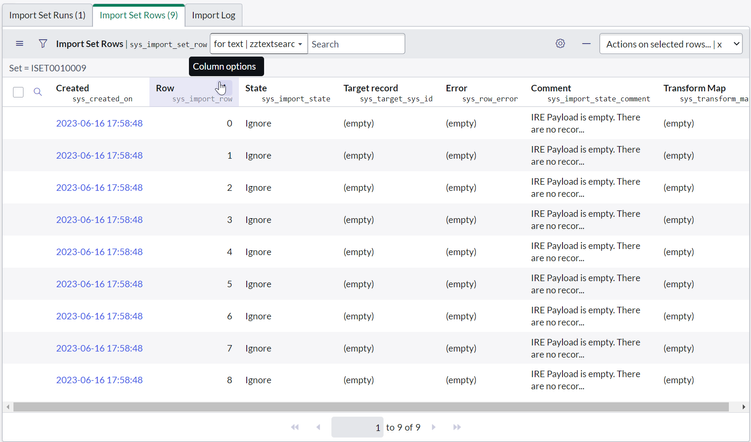Sort by the Transform Map column header
The width and height of the screenshot is (751, 442).
694,88
